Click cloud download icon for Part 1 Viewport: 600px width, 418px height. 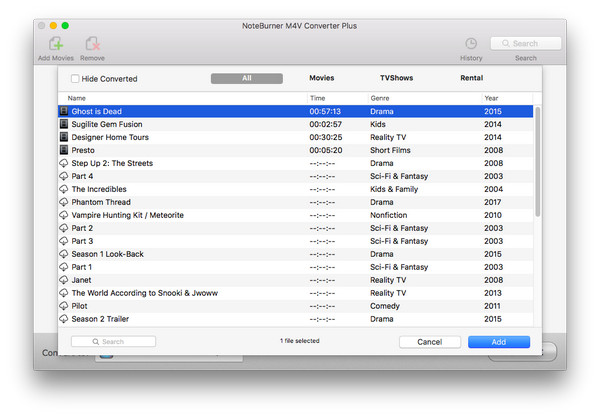pyautogui.click(x=64, y=267)
